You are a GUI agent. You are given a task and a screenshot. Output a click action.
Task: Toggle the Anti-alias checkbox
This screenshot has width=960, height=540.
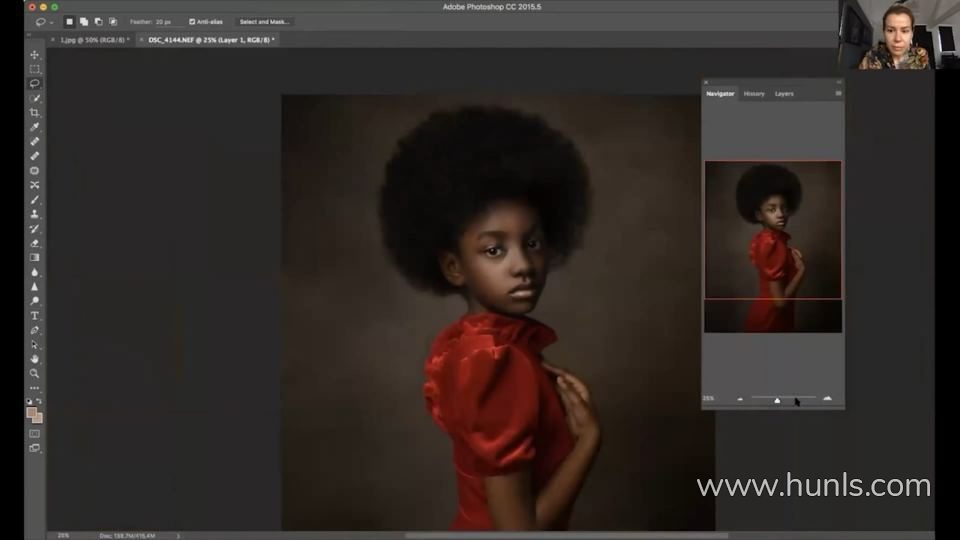[192, 21]
